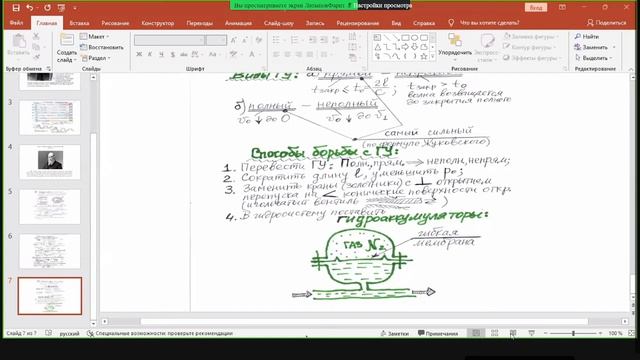Image resolution: width=640 pixels, height=360 pixels.
Task: Select the Right Arrow shape in gallery
Action: 405,47
